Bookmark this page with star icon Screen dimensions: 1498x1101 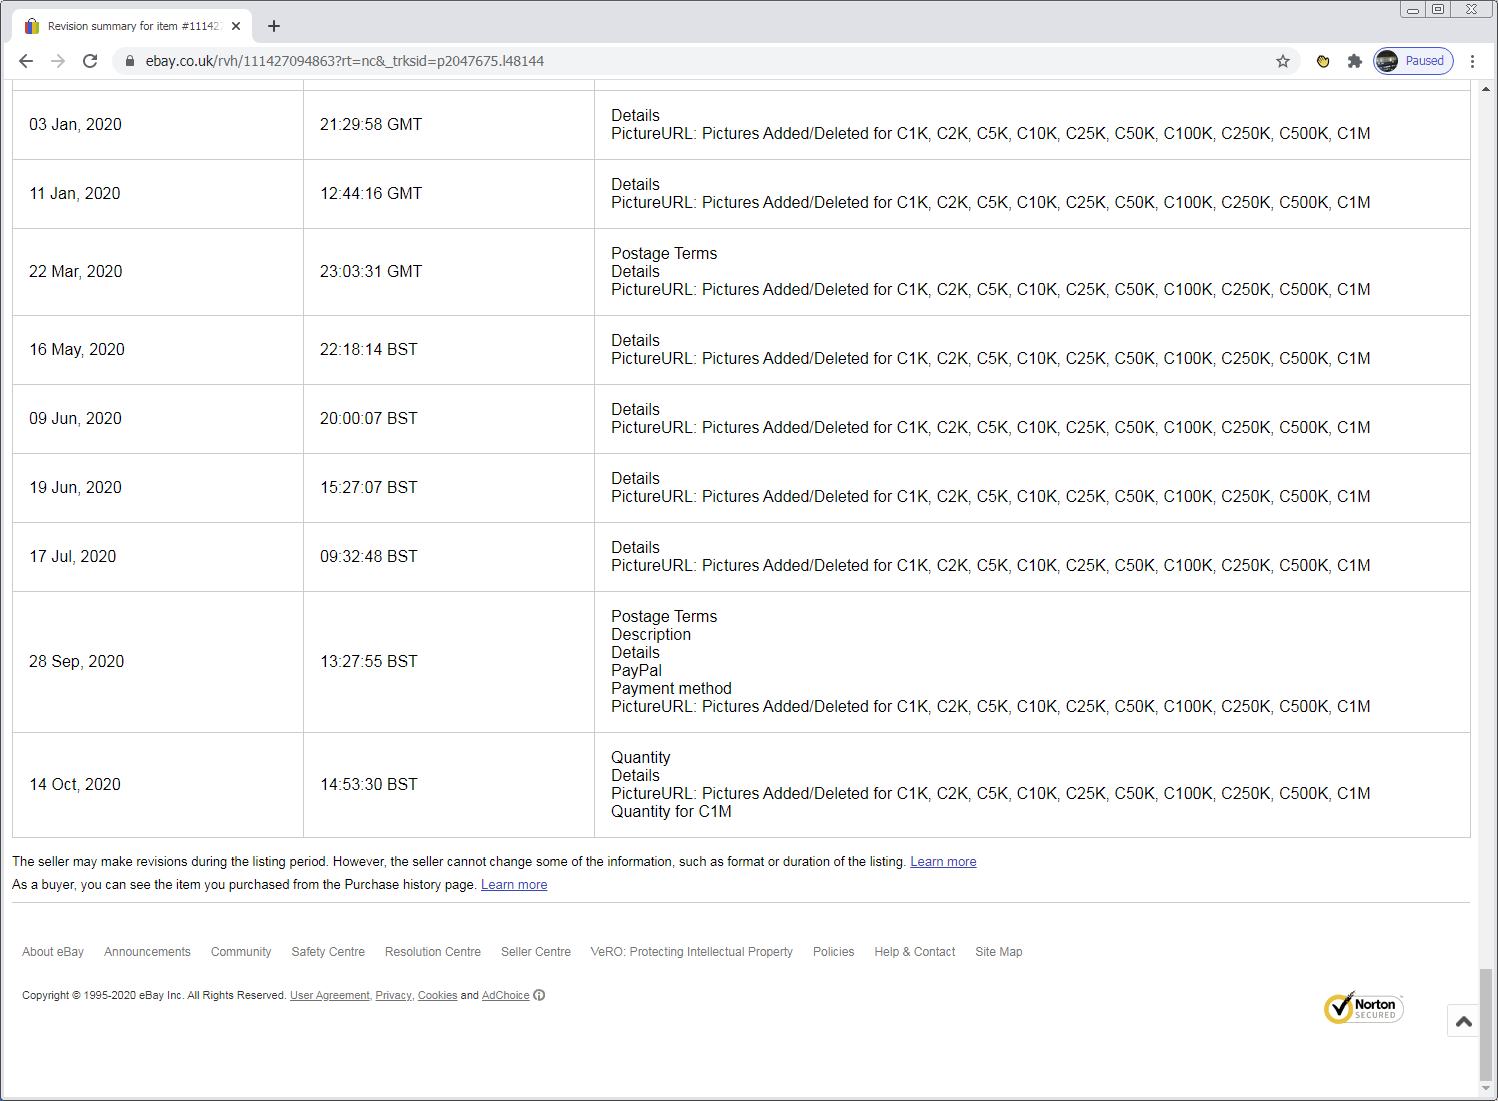1283,61
